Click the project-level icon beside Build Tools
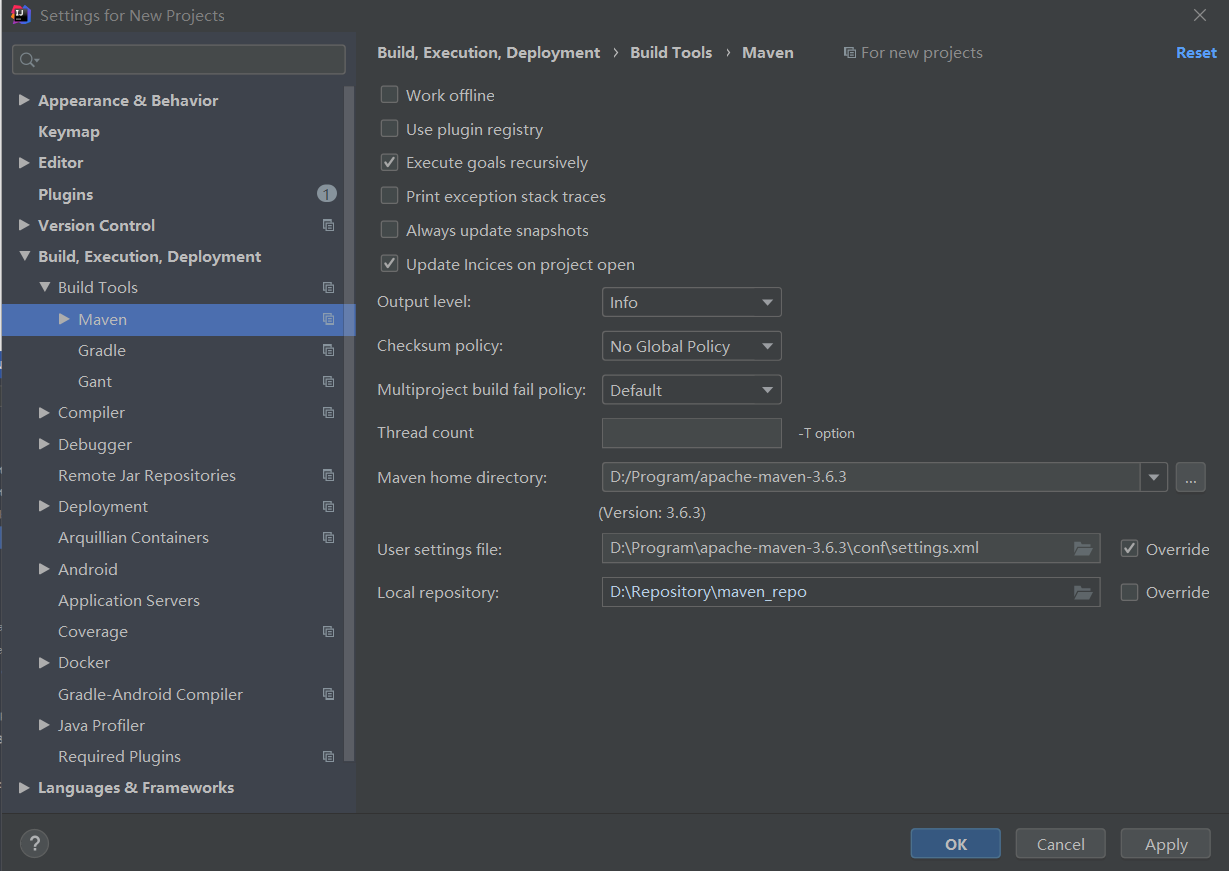 click(328, 287)
